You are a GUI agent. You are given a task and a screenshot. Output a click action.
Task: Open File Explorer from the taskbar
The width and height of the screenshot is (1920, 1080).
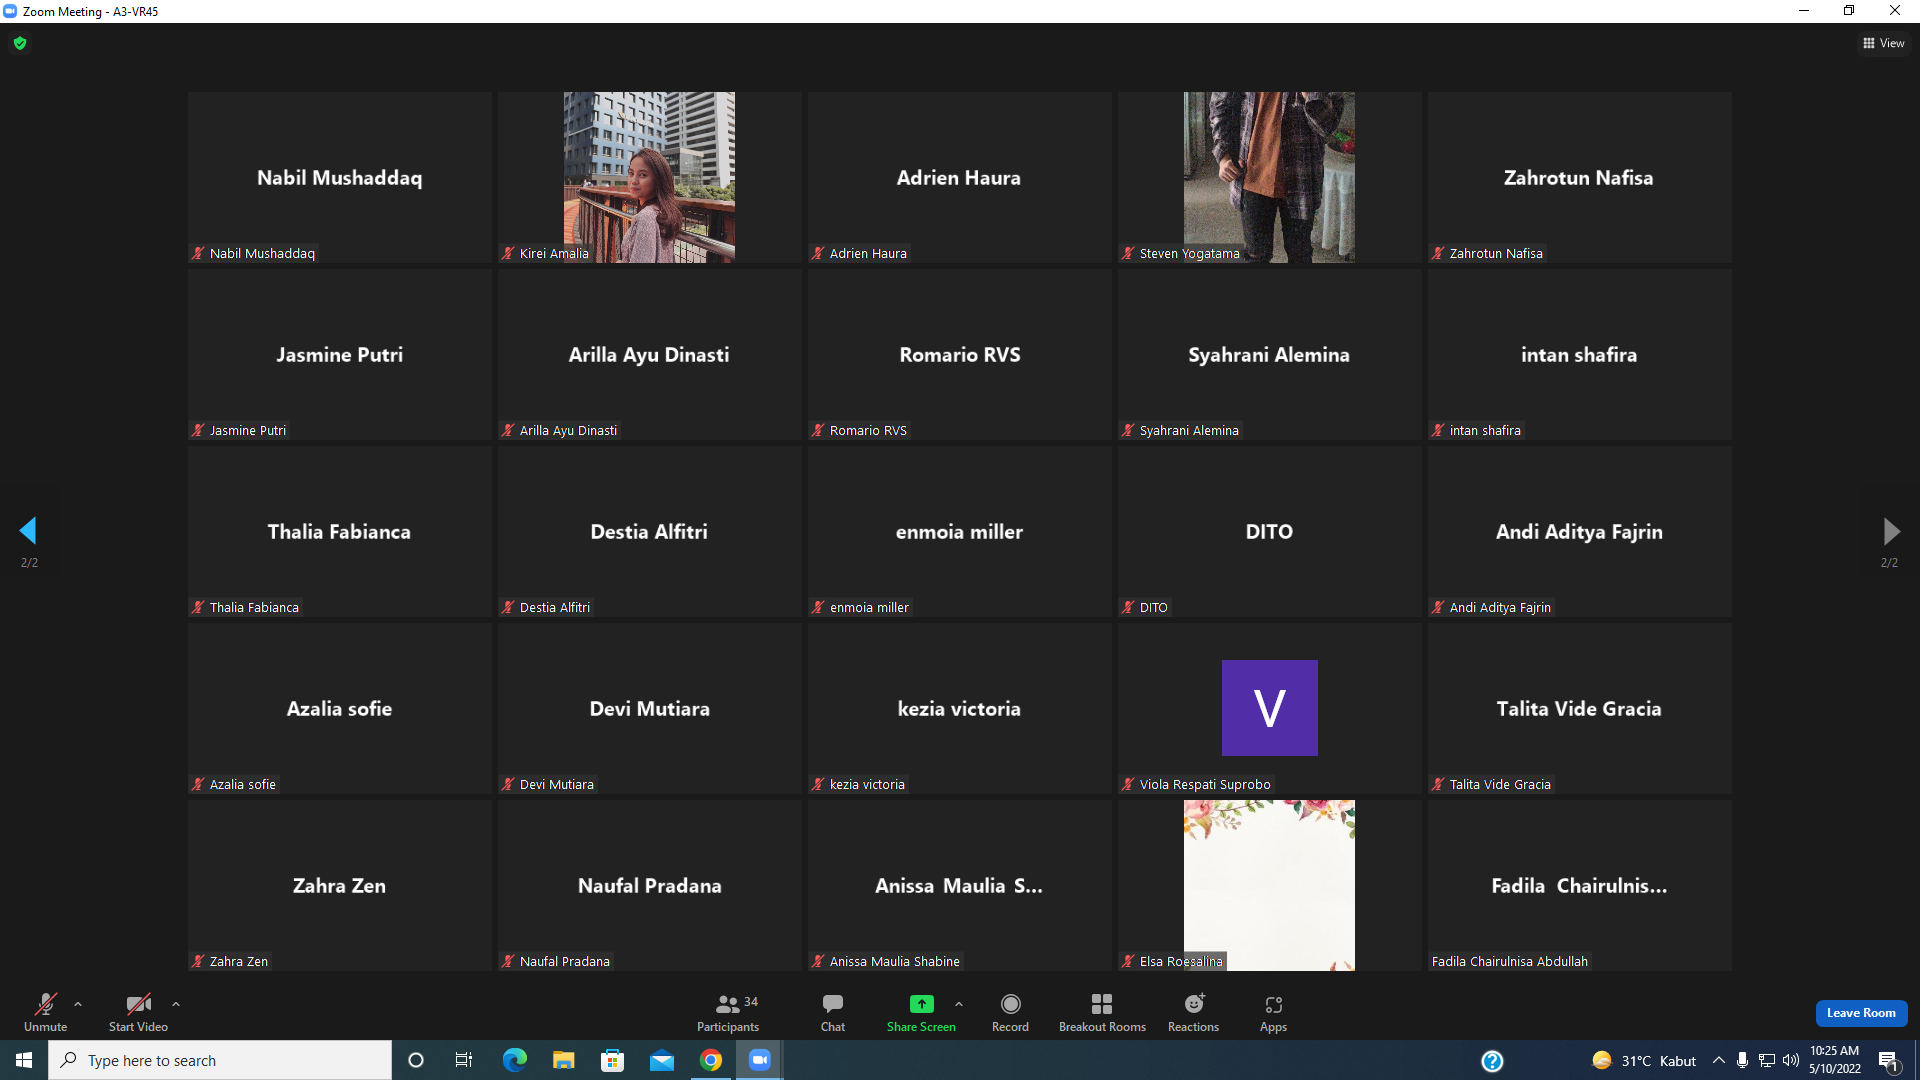click(563, 1060)
